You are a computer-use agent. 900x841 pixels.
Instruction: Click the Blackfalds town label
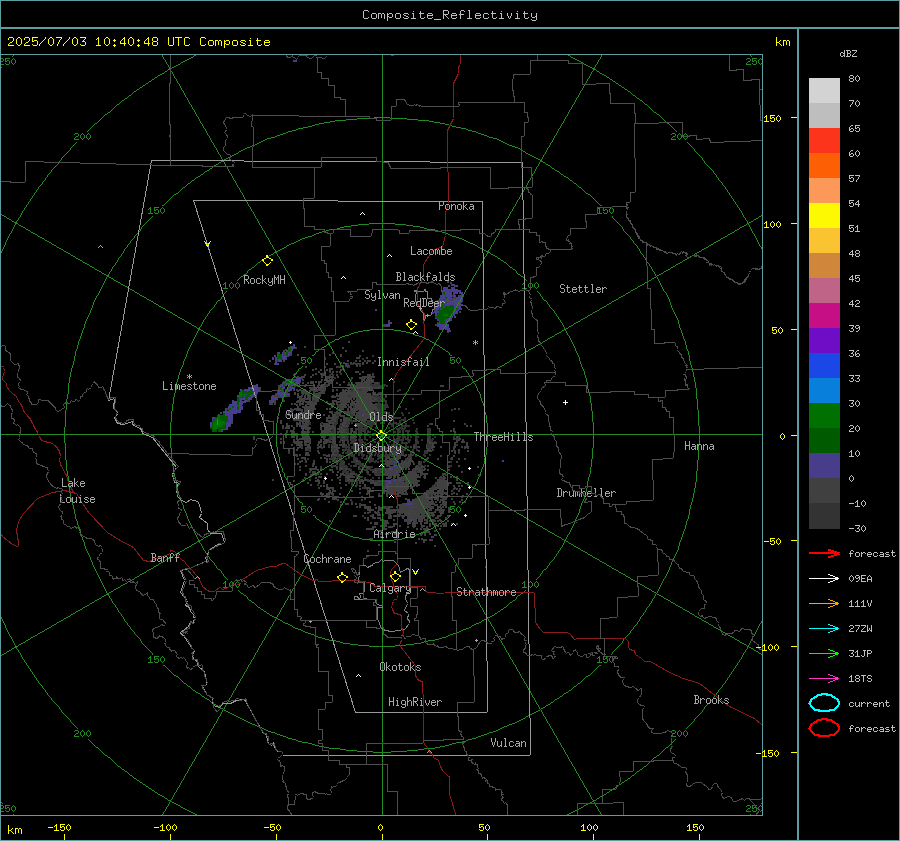(x=425, y=277)
